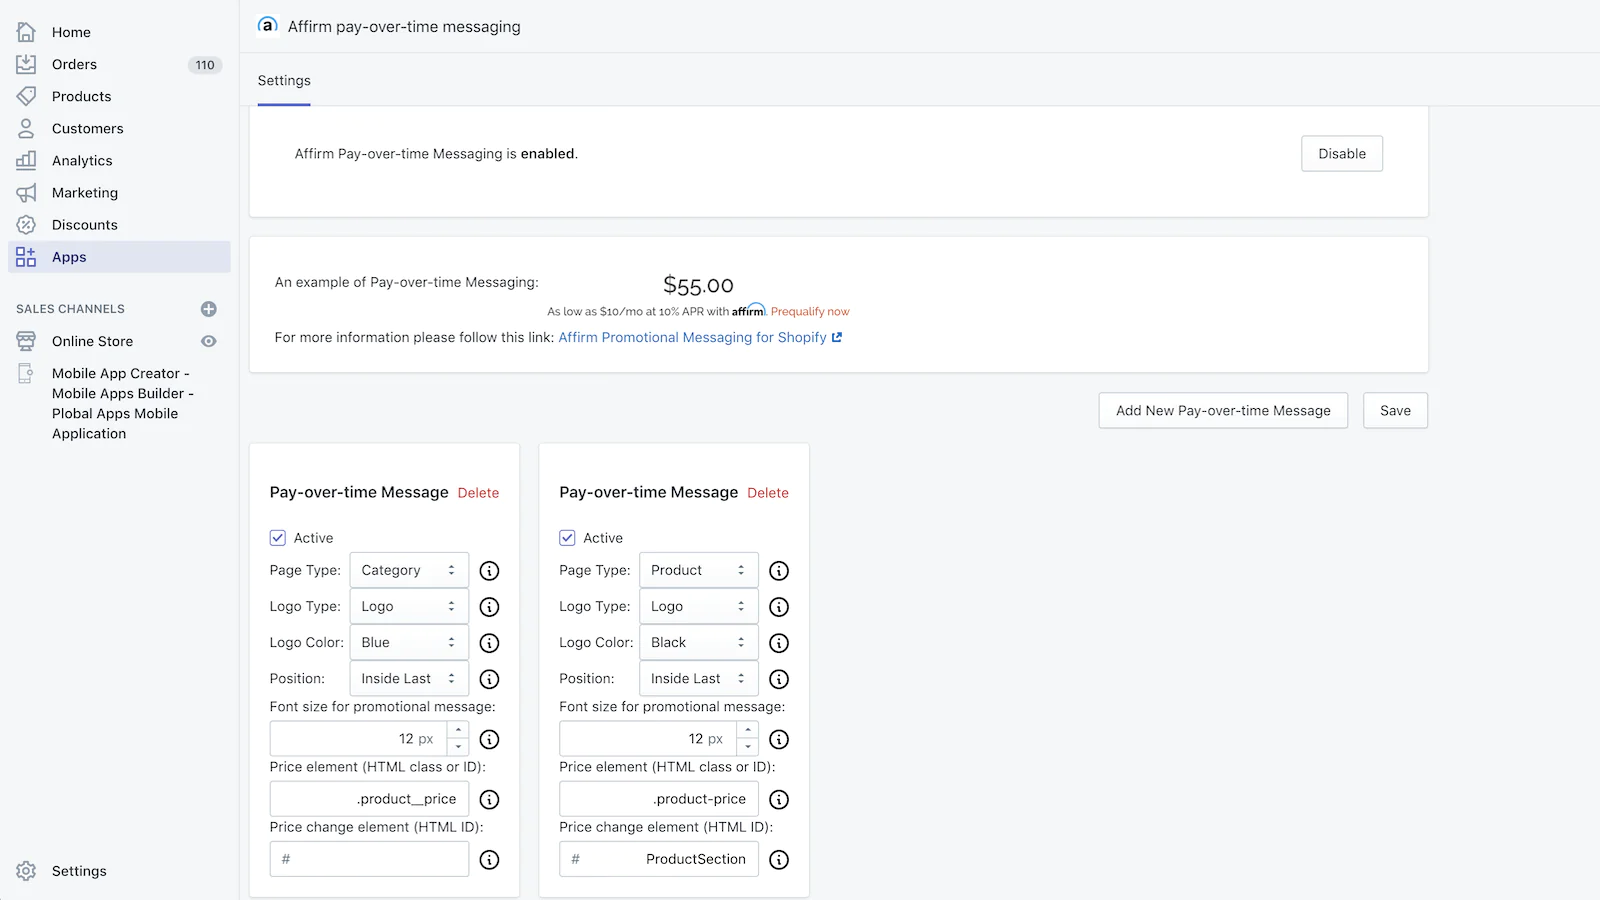This screenshot has height=900, width=1600.
Task: Toggle Active checkbox for Product message
Action: click(x=567, y=538)
